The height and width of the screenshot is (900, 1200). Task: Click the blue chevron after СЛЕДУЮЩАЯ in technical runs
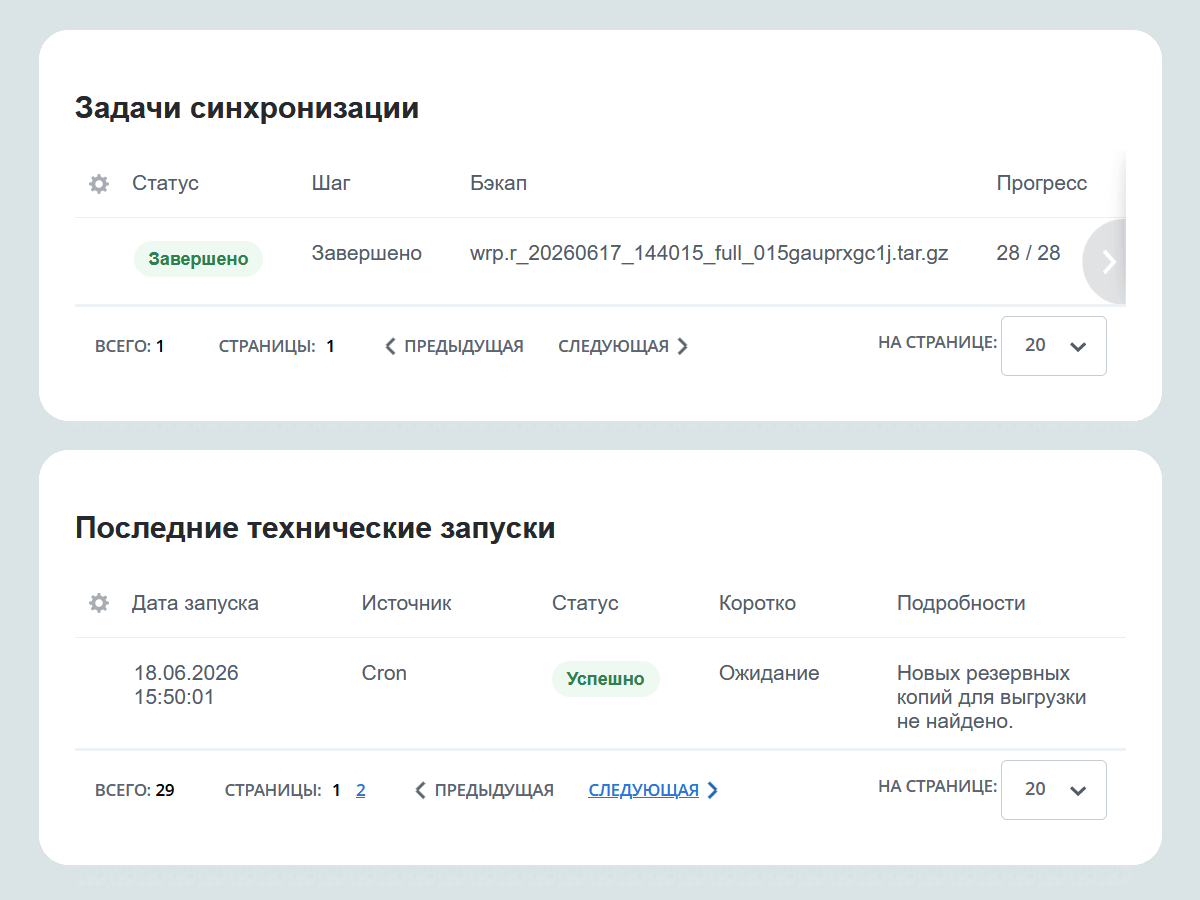tap(713, 790)
